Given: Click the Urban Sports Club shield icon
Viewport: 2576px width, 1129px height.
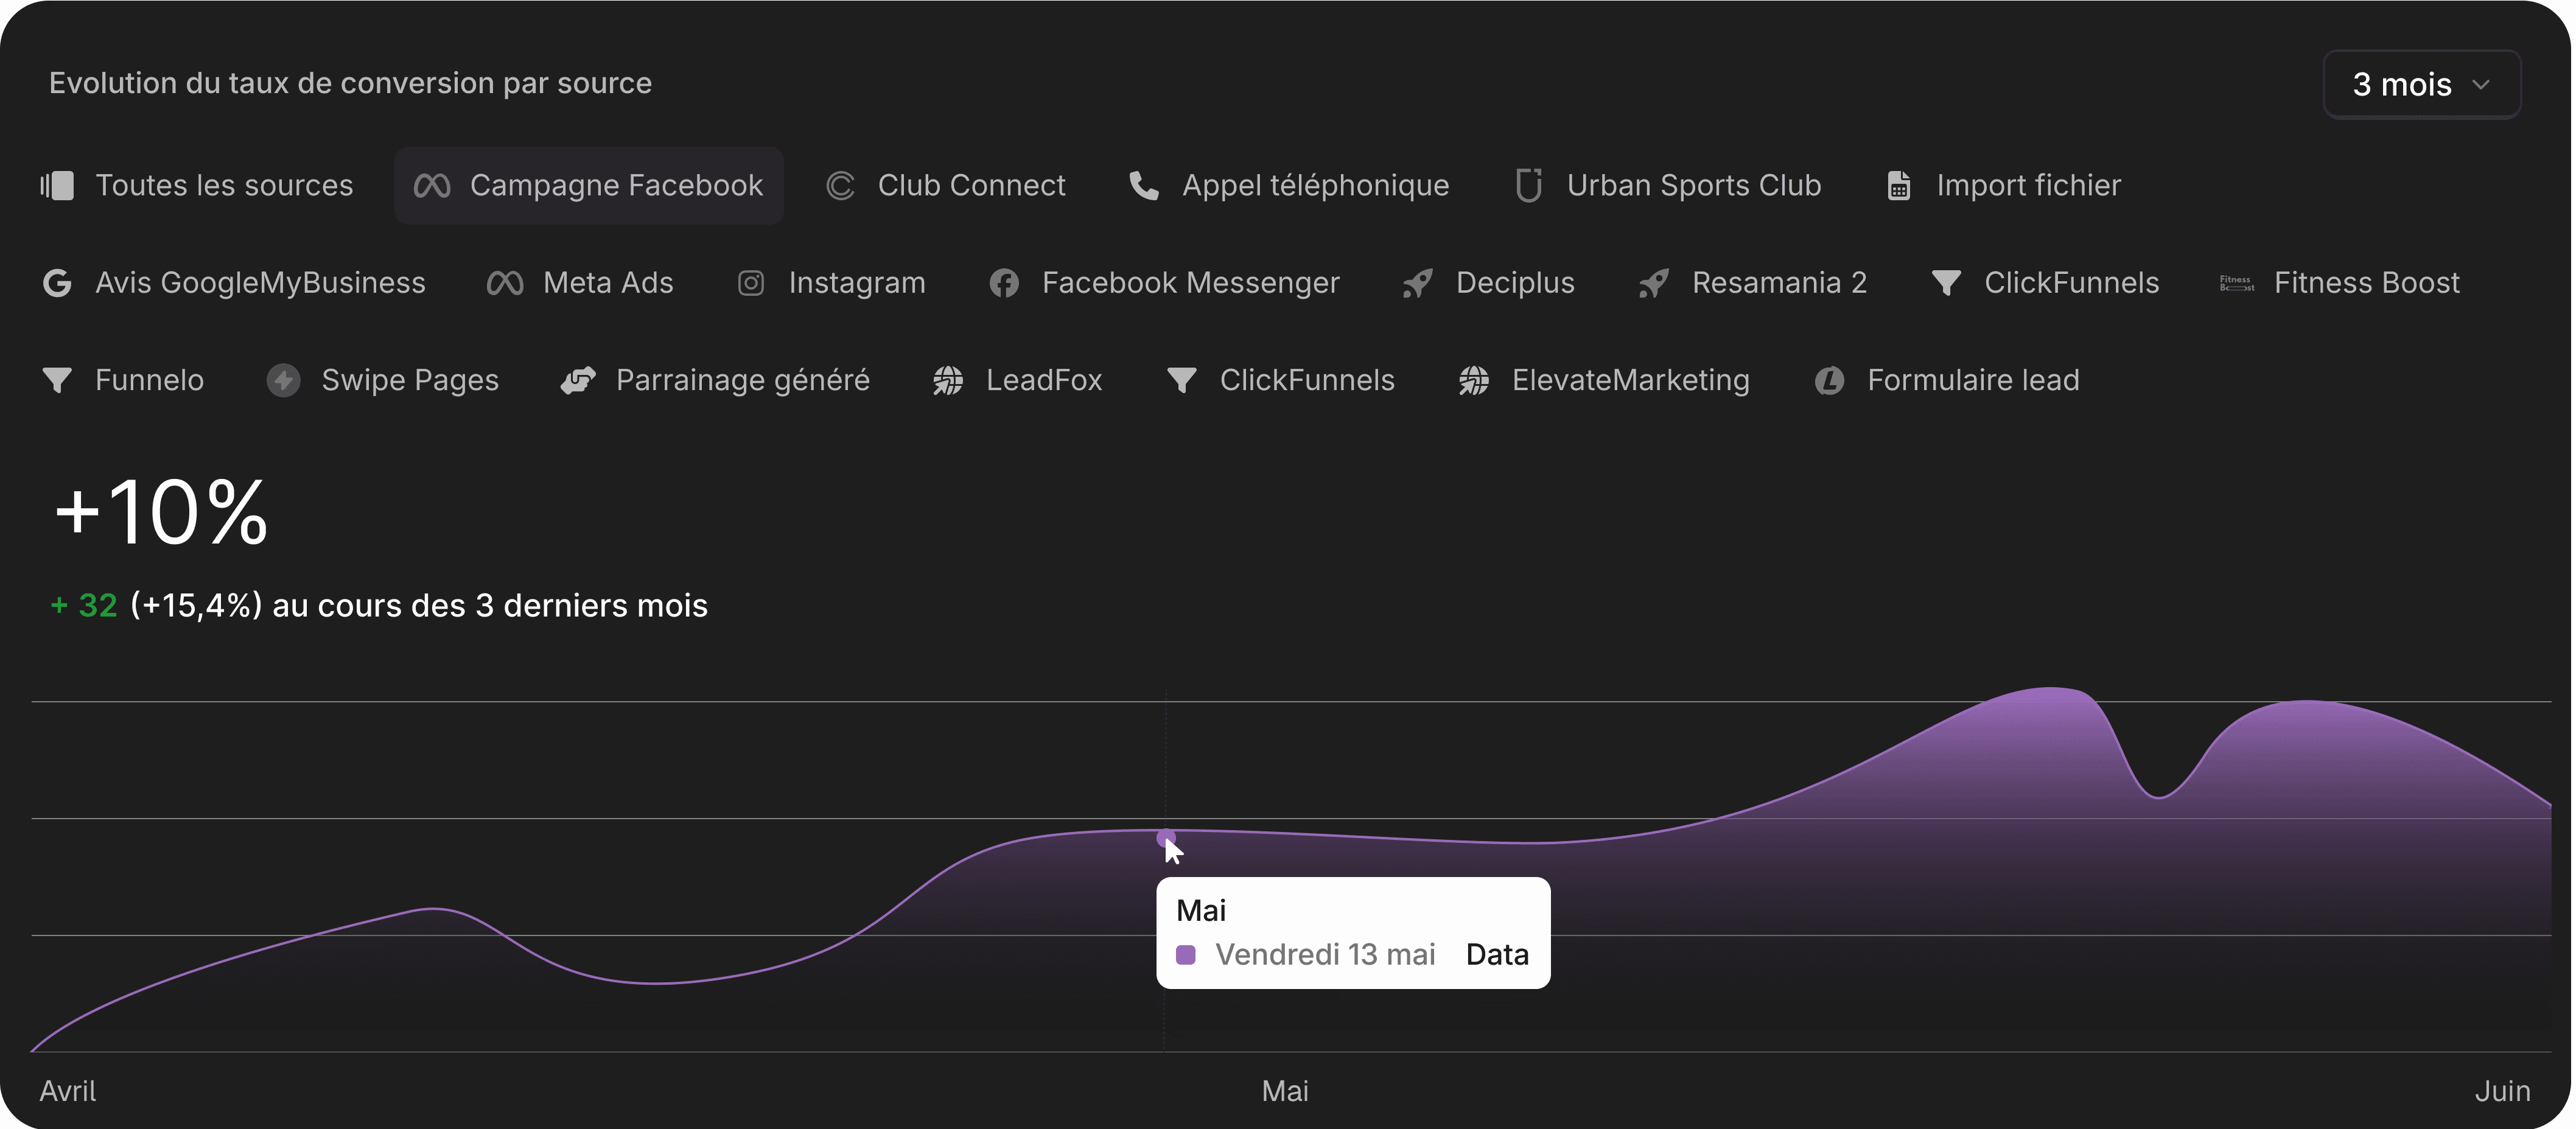Looking at the screenshot, I should click(x=1528, y=185).
